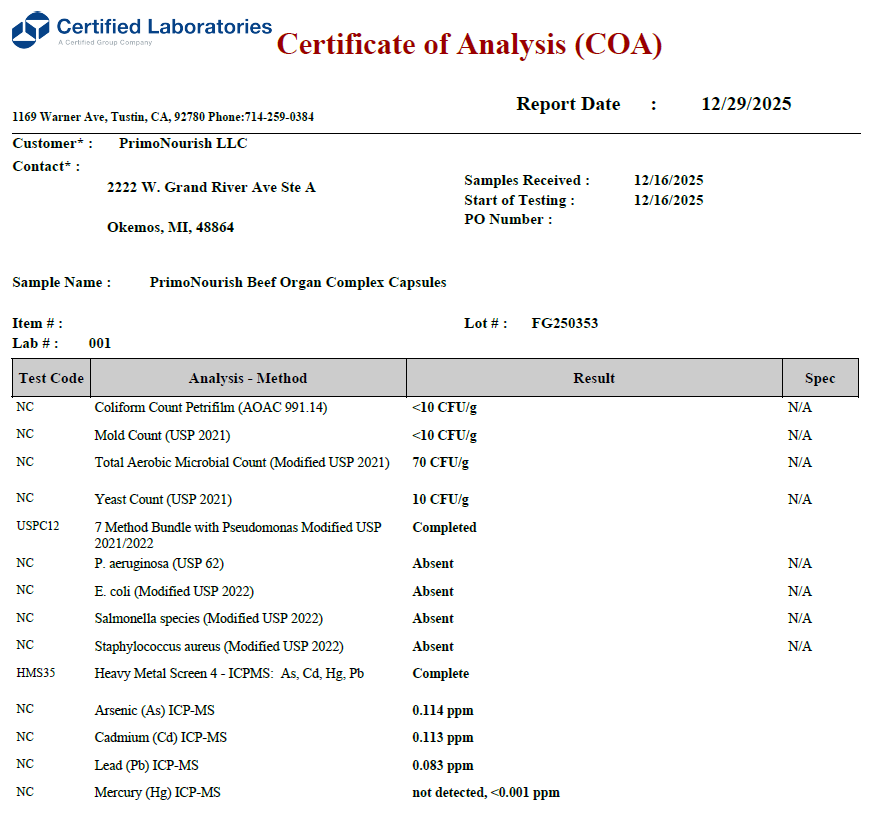Click the lab phone number 714-259-0384
Screen dimensions: 870x820
[279, 117]
